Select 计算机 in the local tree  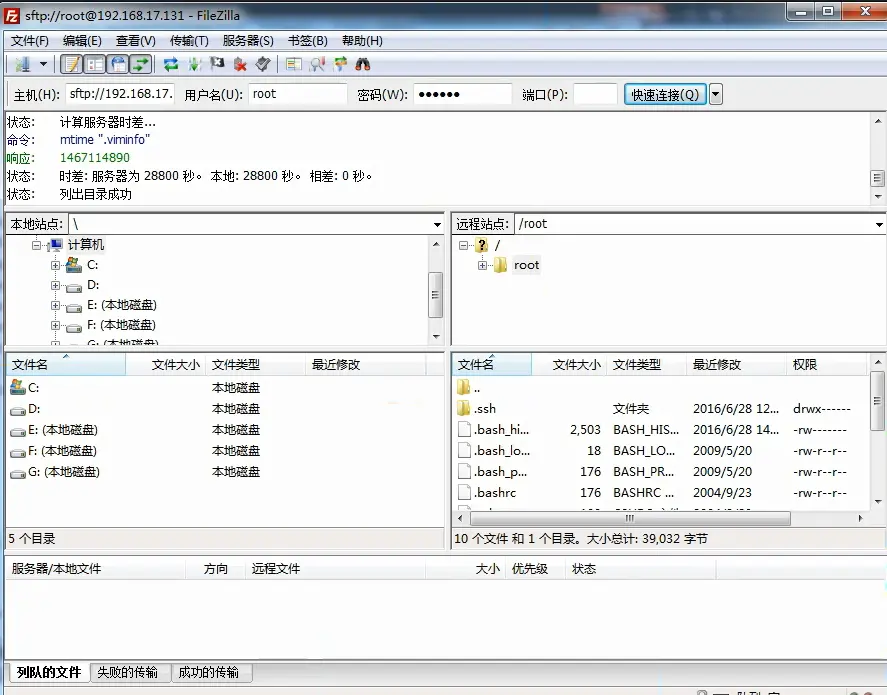point(85,245)
